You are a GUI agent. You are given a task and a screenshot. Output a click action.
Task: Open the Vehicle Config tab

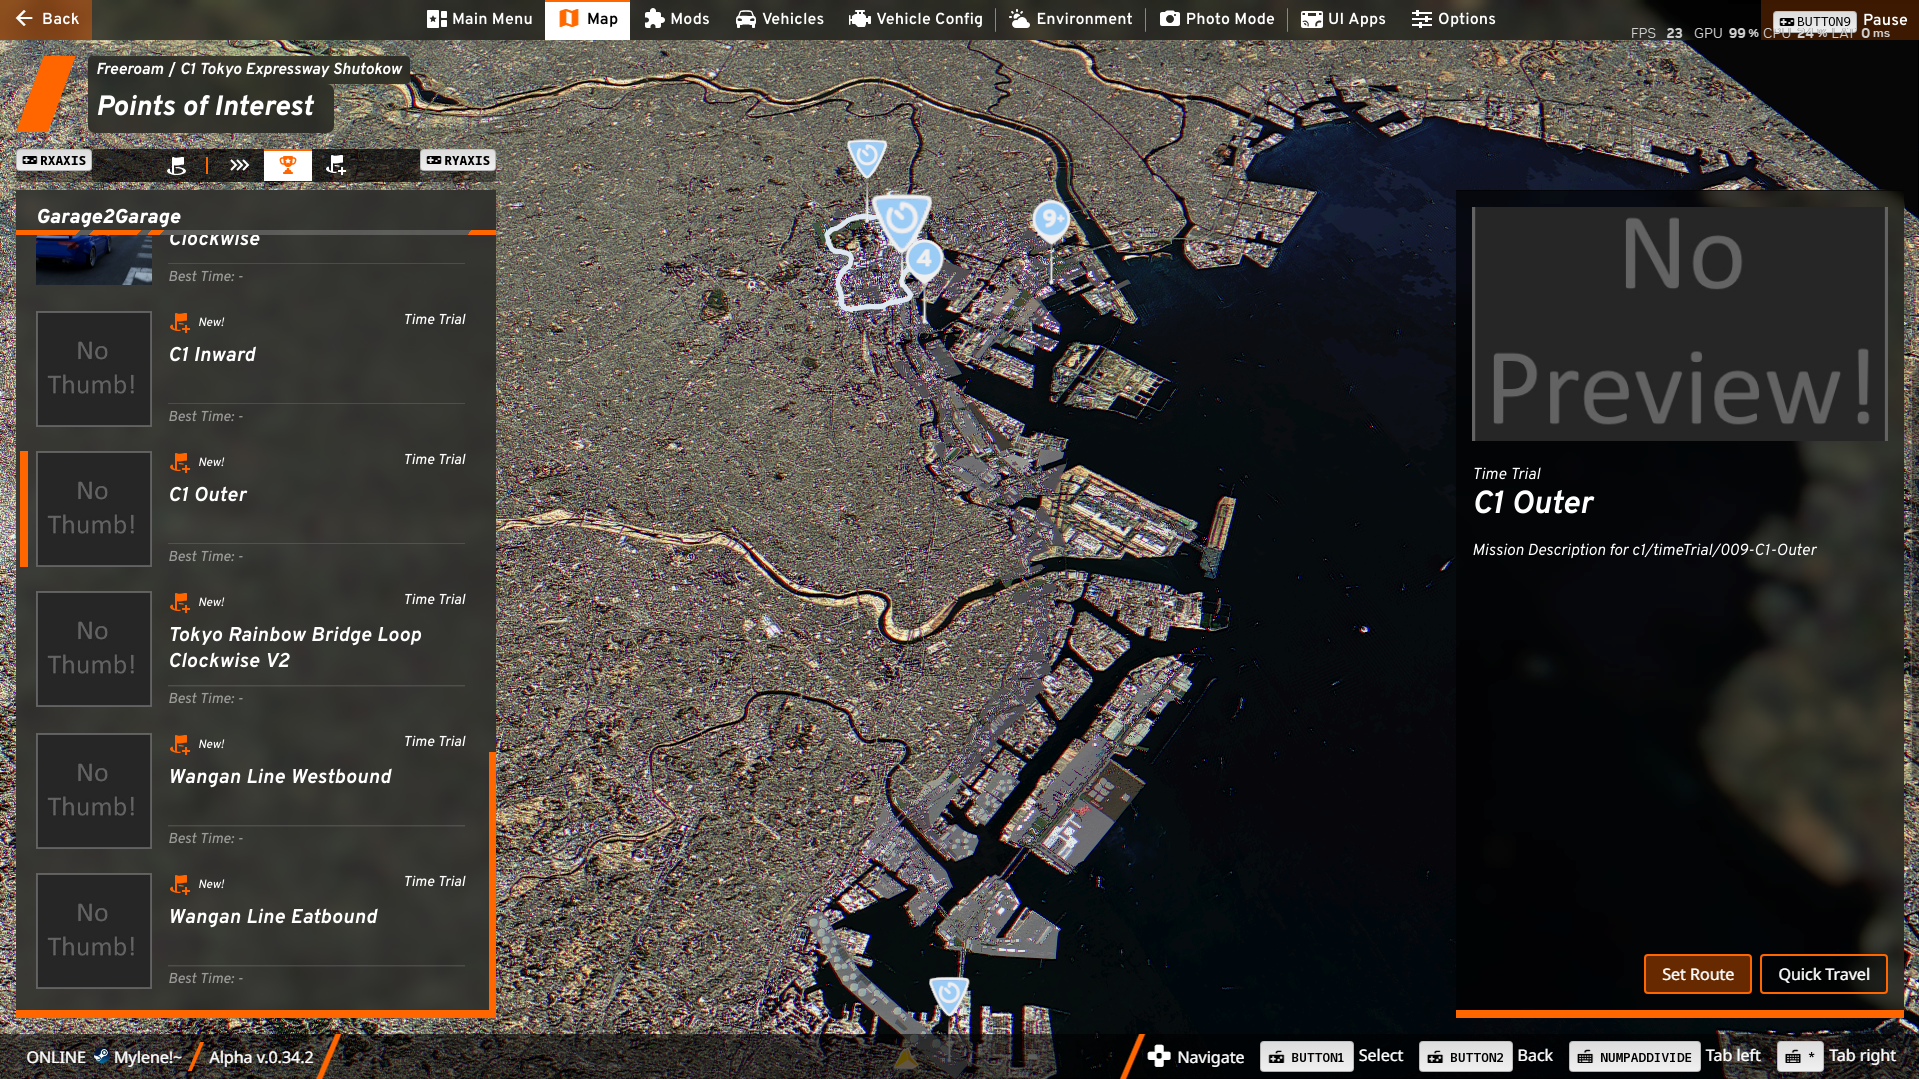click(916, 19)
